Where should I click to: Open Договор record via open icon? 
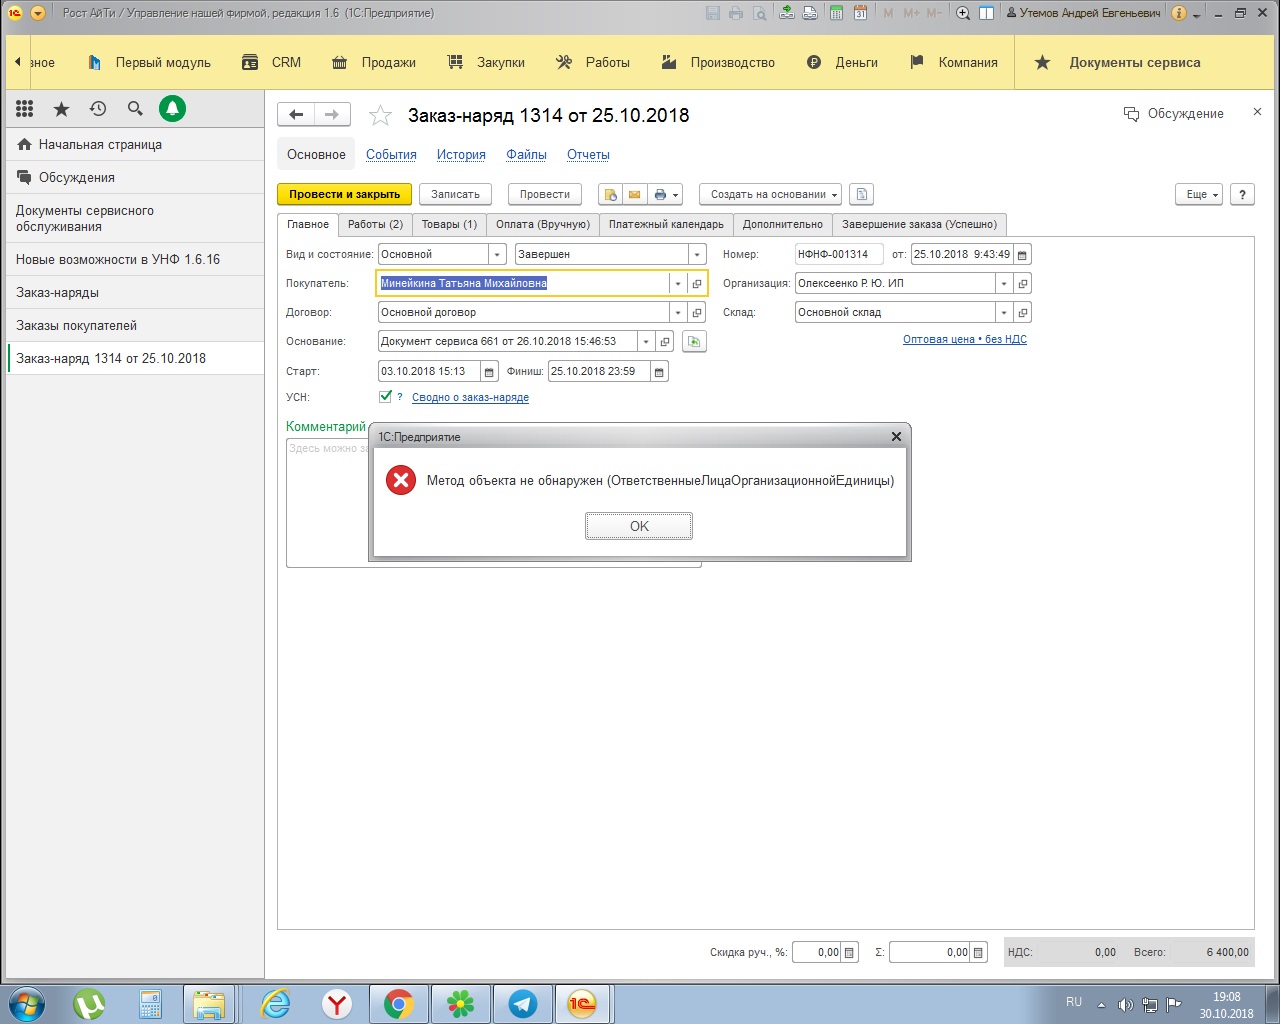697,313
